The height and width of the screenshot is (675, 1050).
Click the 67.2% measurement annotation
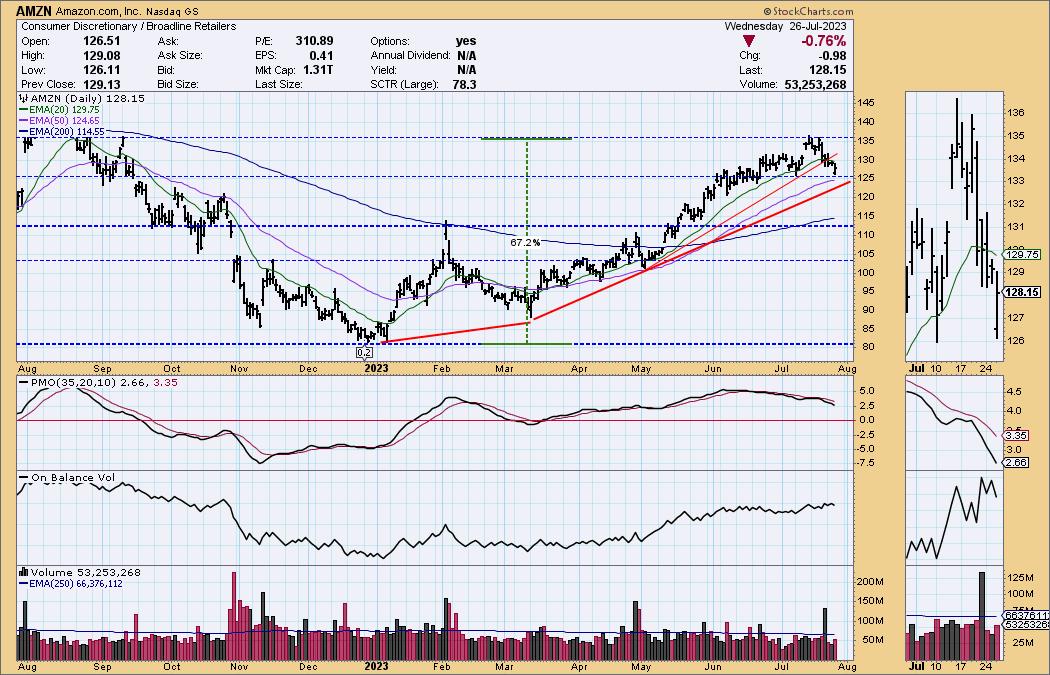click(x=525, y=242)
